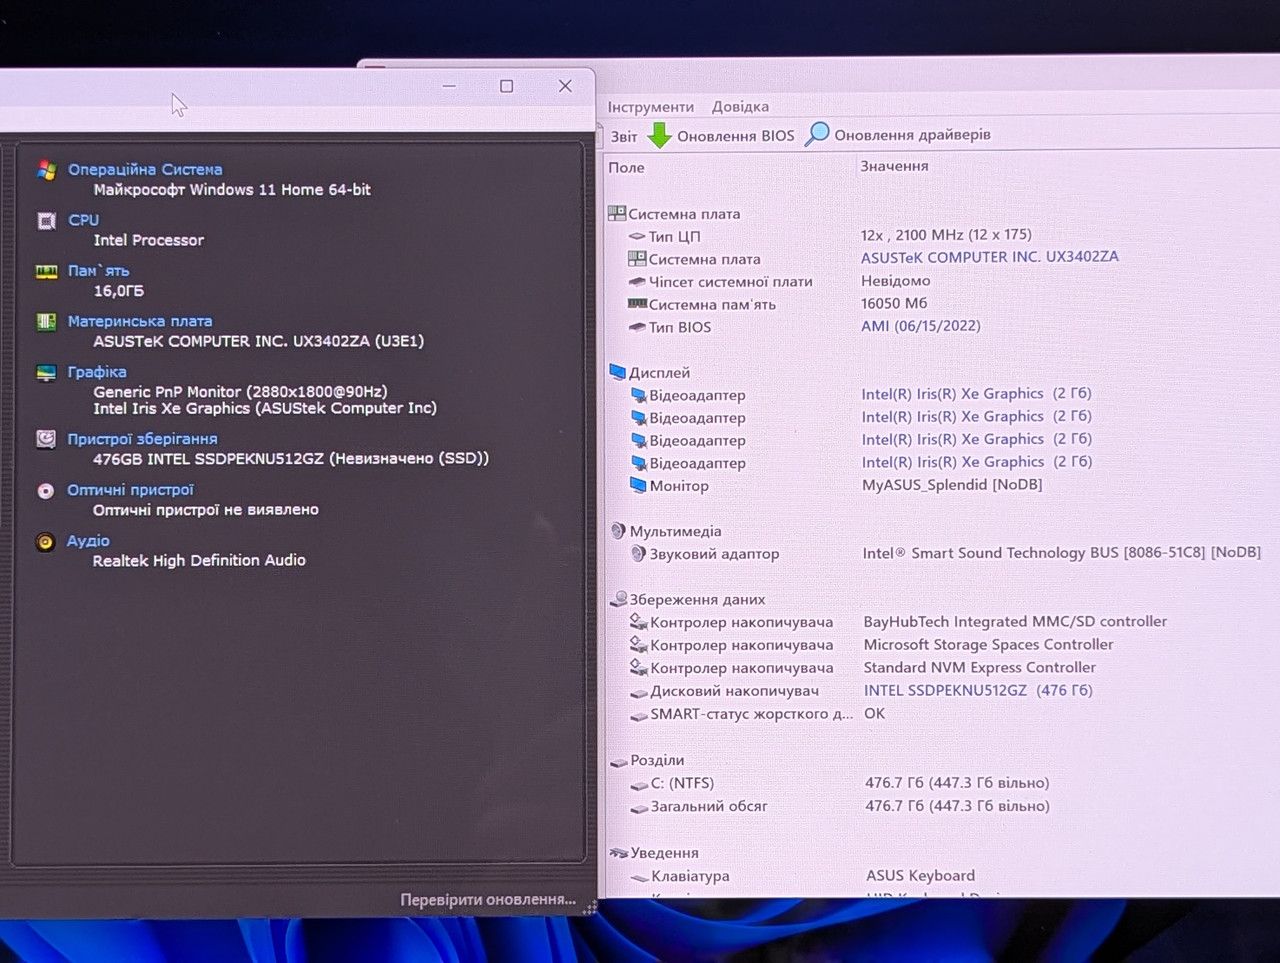Open the INTEL SSDPEKNU512GZ (476 Гб) link
This screenshot has height=963, width=1280.
(978, 691)
